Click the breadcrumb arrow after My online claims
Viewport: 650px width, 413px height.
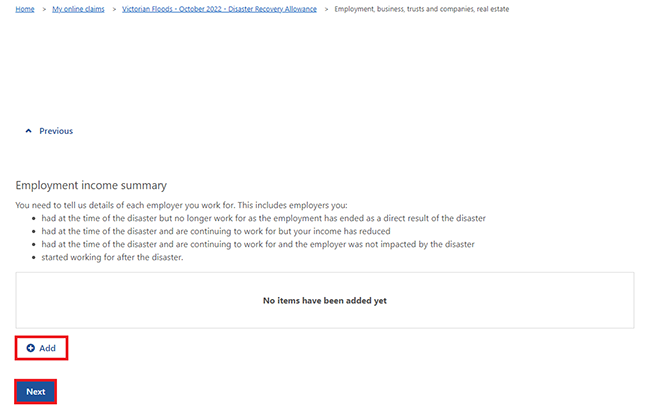pos(114,9)
